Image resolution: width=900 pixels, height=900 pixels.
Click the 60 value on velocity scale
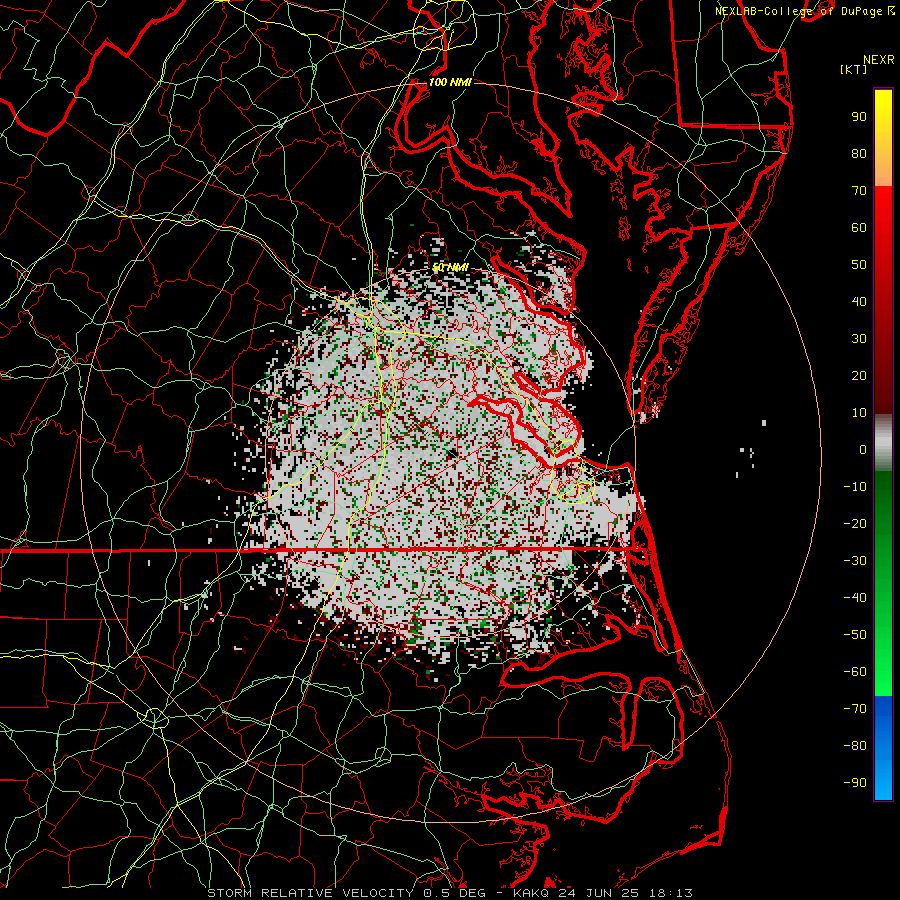(859, 228)
